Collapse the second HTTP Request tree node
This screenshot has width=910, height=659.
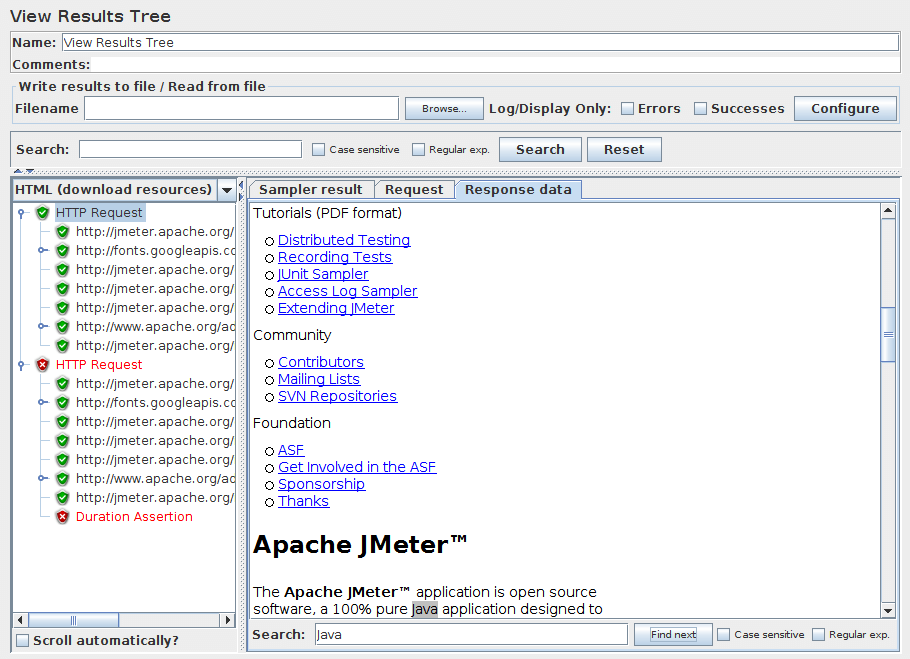click(22, 364)
